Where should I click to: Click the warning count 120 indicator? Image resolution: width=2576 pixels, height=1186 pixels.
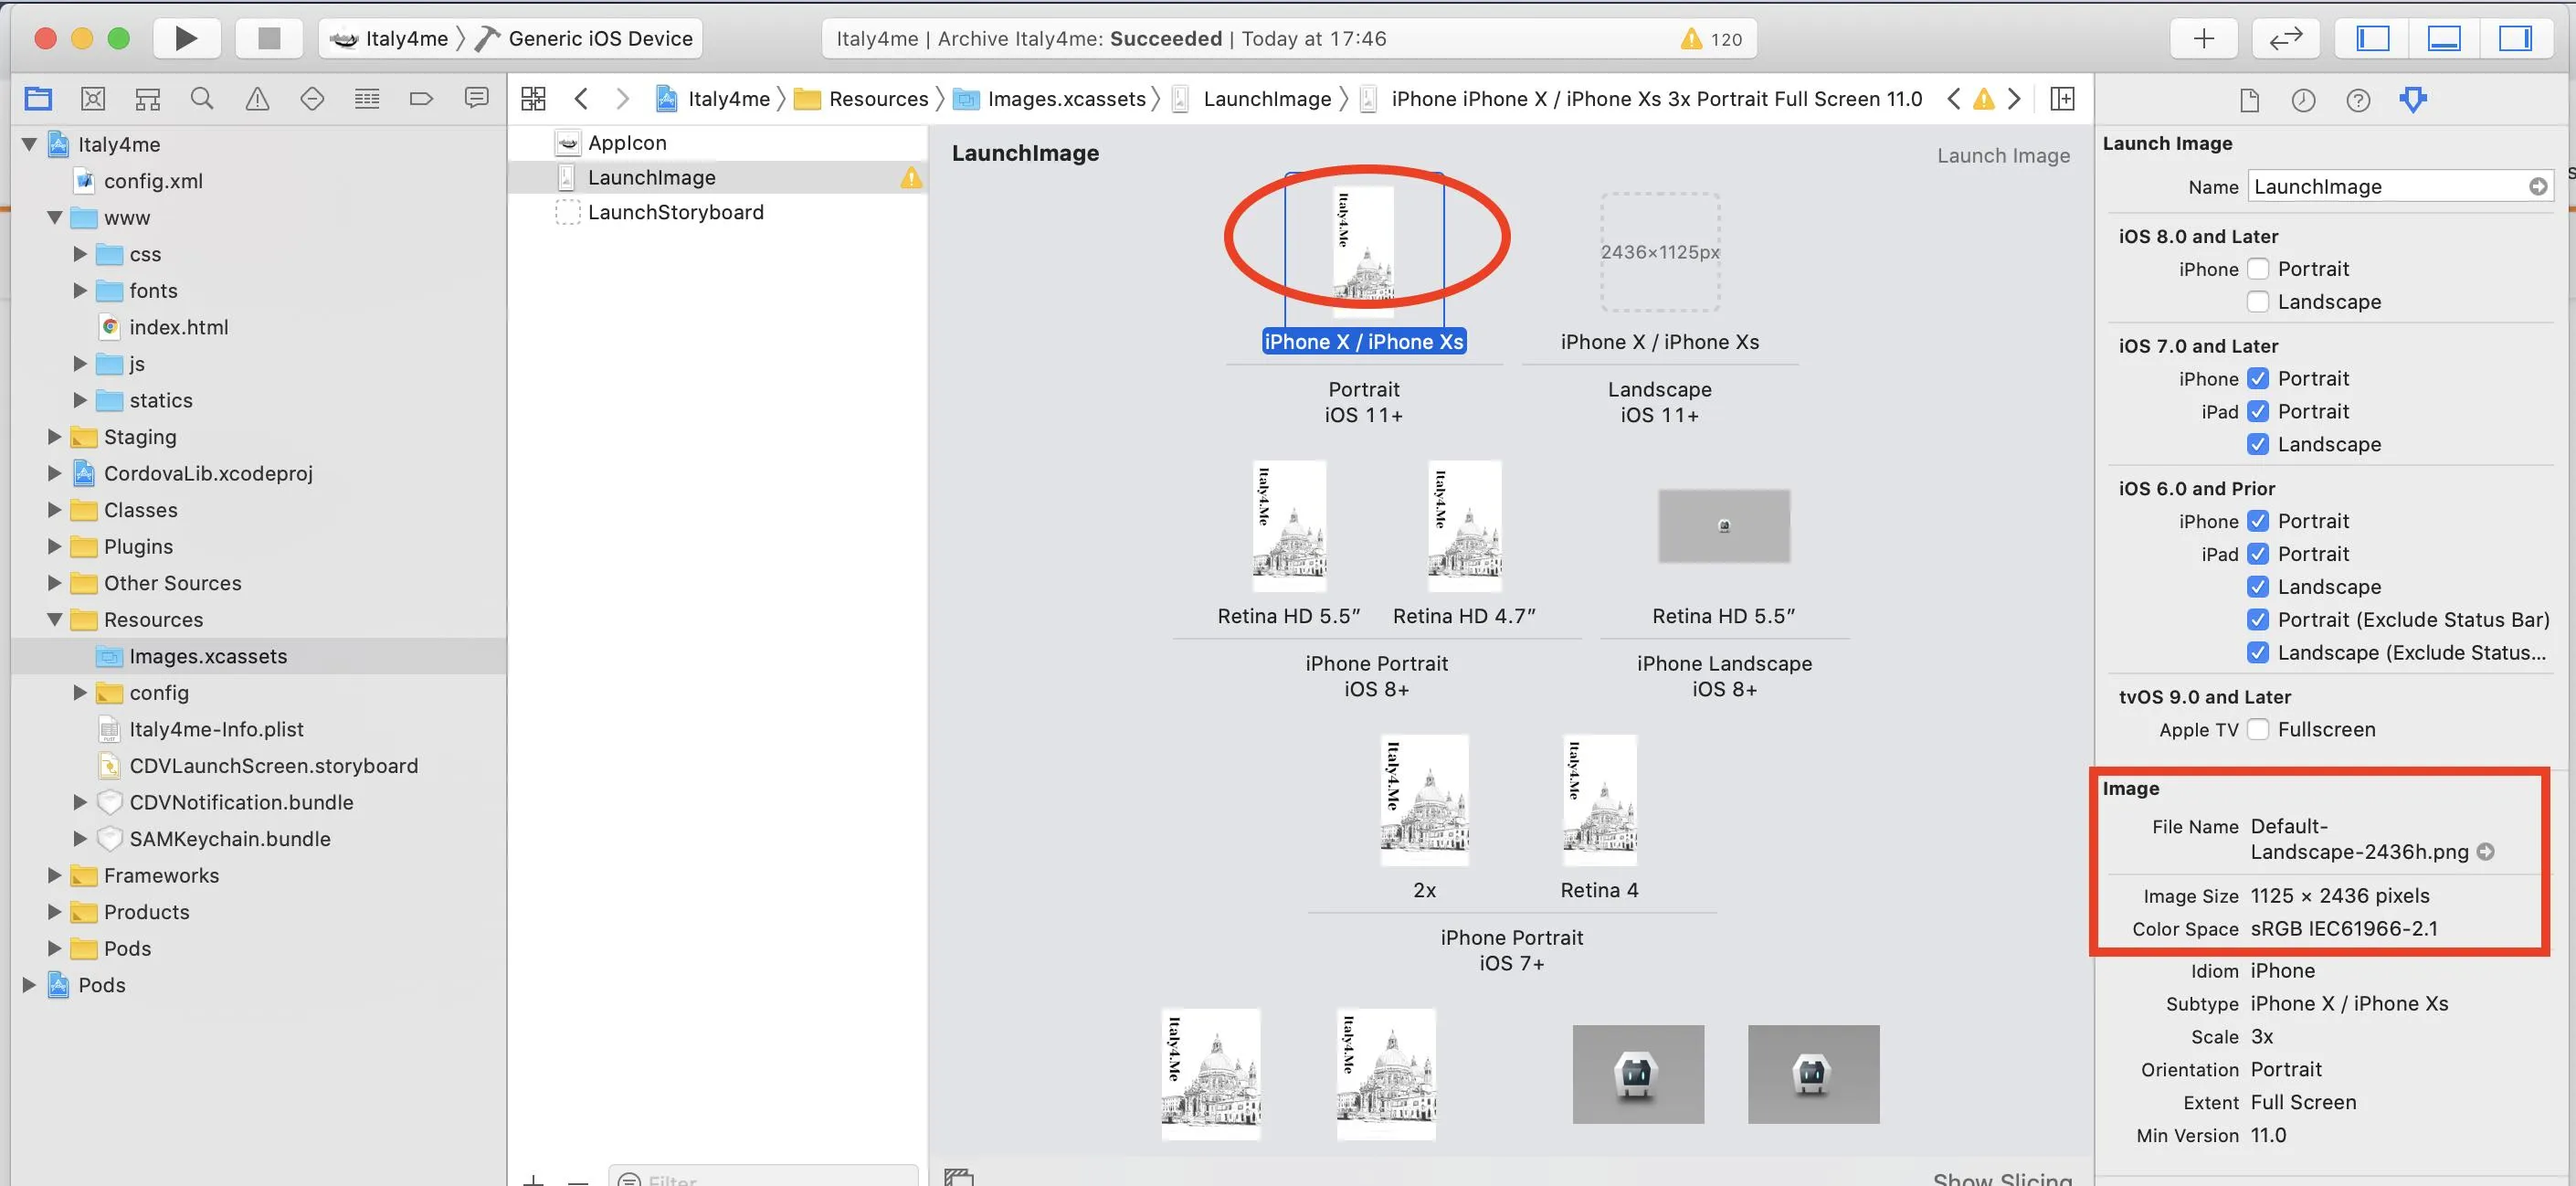(1711, 38)
